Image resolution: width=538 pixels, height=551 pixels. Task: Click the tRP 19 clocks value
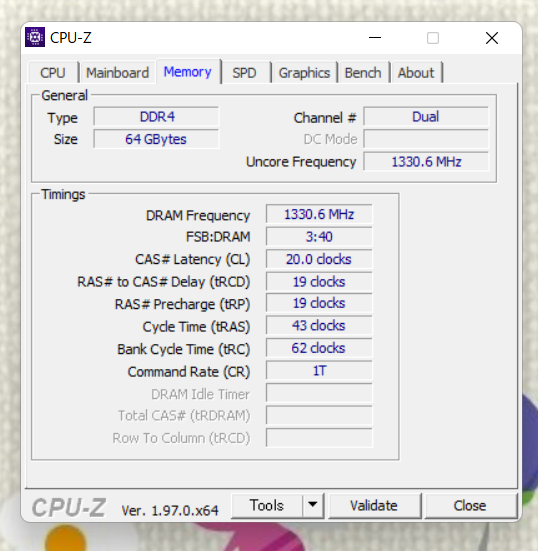(x=319, y=303)
